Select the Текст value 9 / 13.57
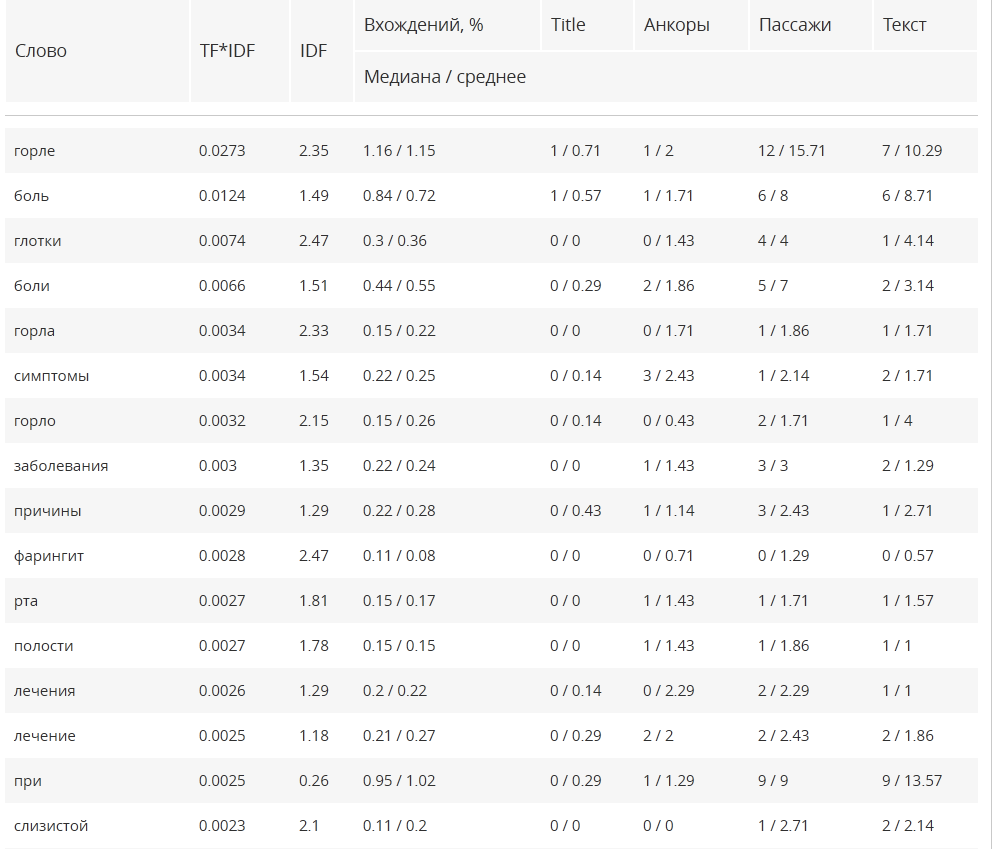This screenshot has height=849, width=992. tap(911, 781)
